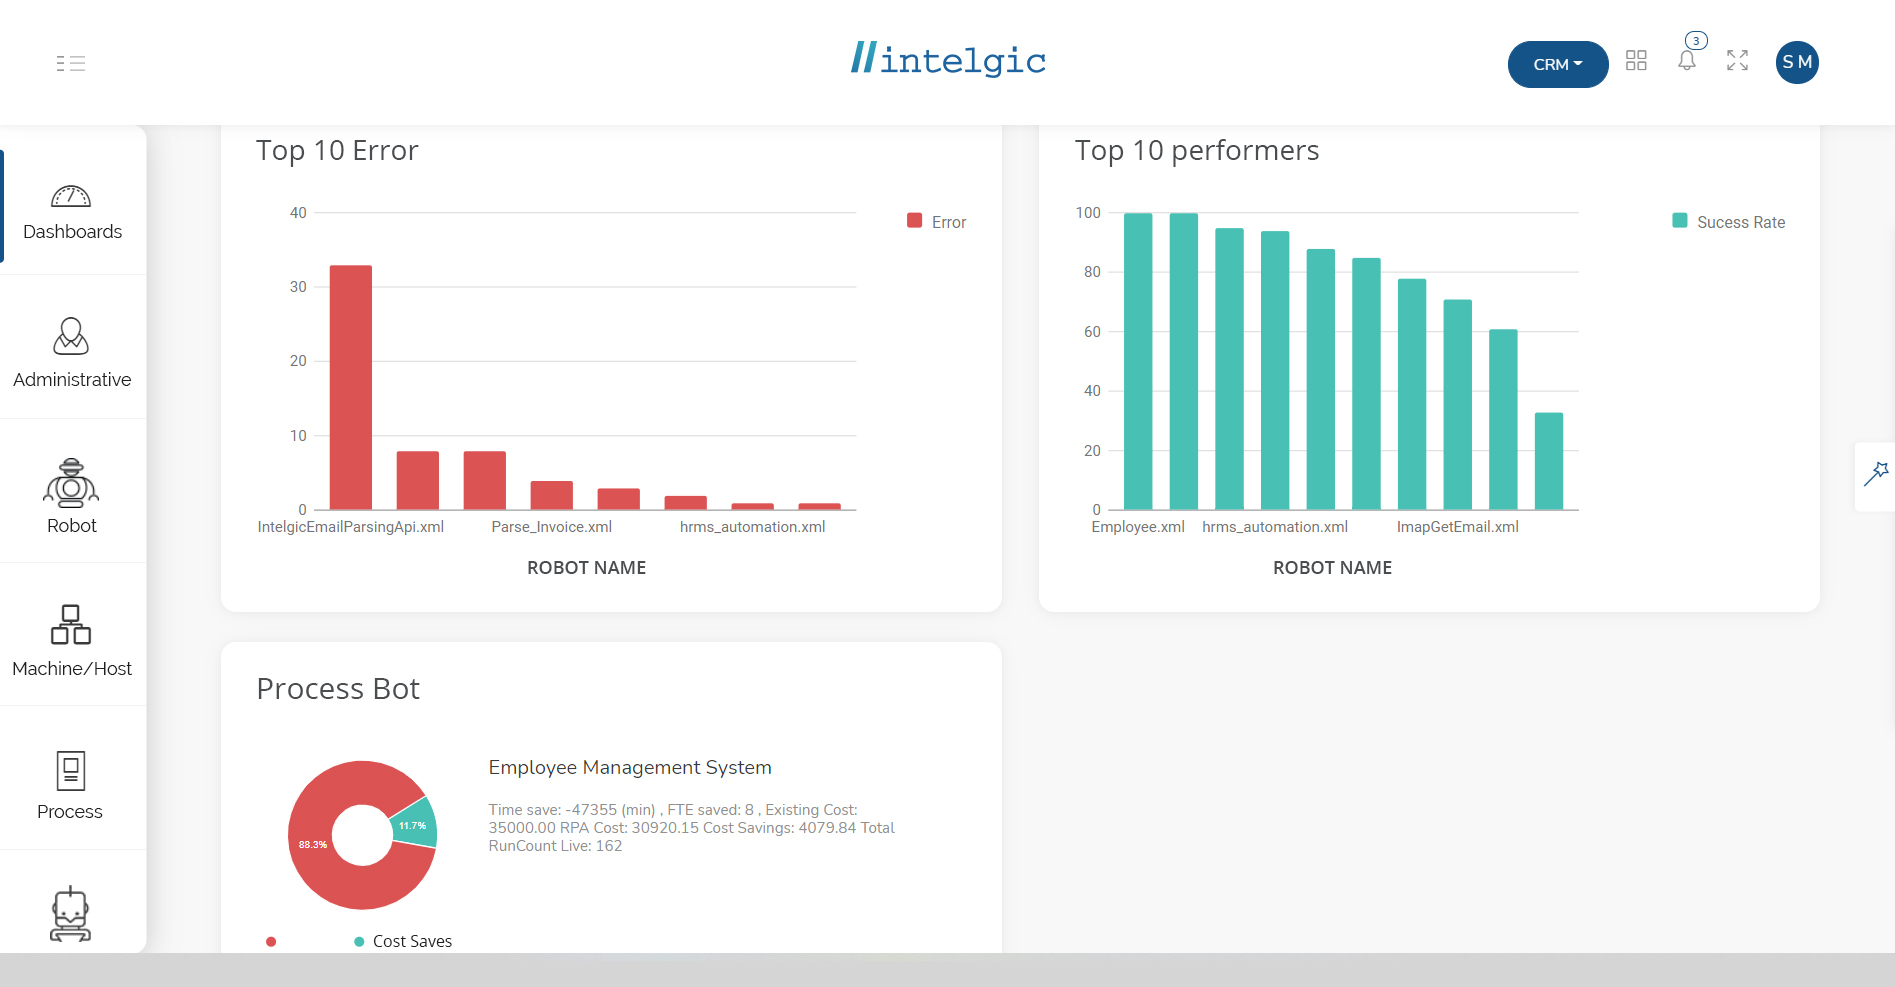
Task: Open the notifications bell
Action: 1687,60
